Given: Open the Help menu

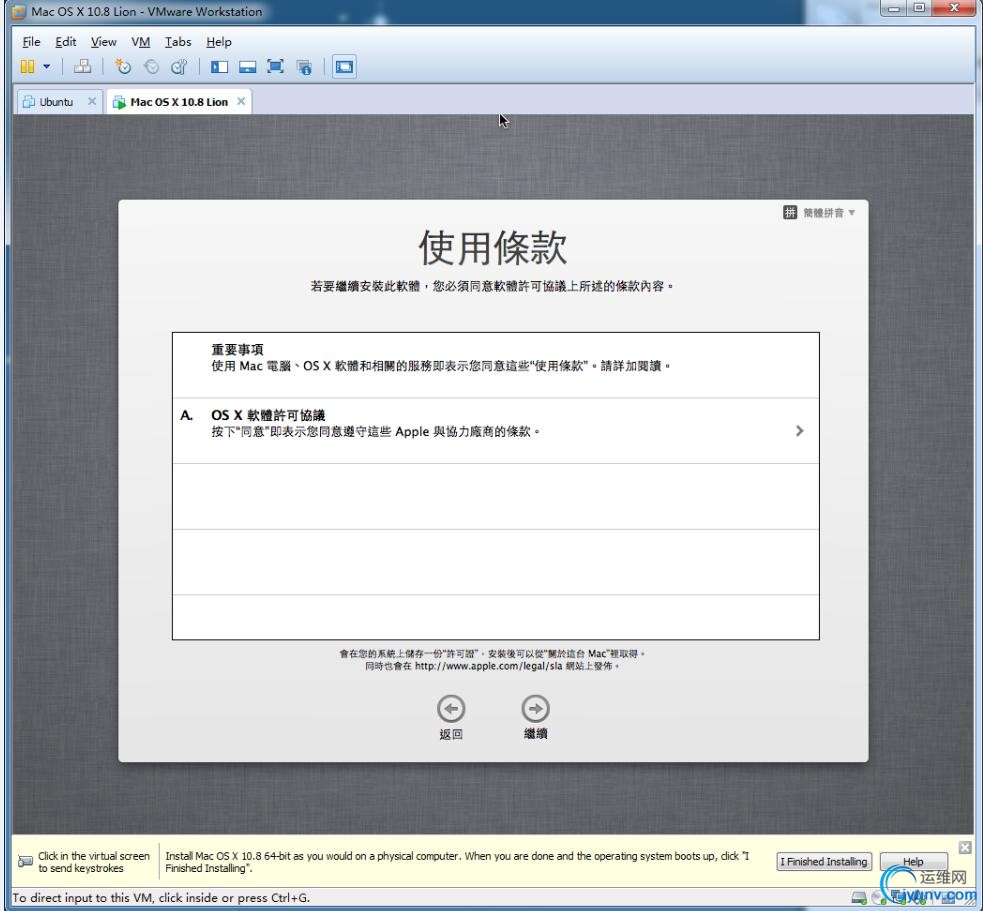Looking at the screenshot, I should click(219, 42).
